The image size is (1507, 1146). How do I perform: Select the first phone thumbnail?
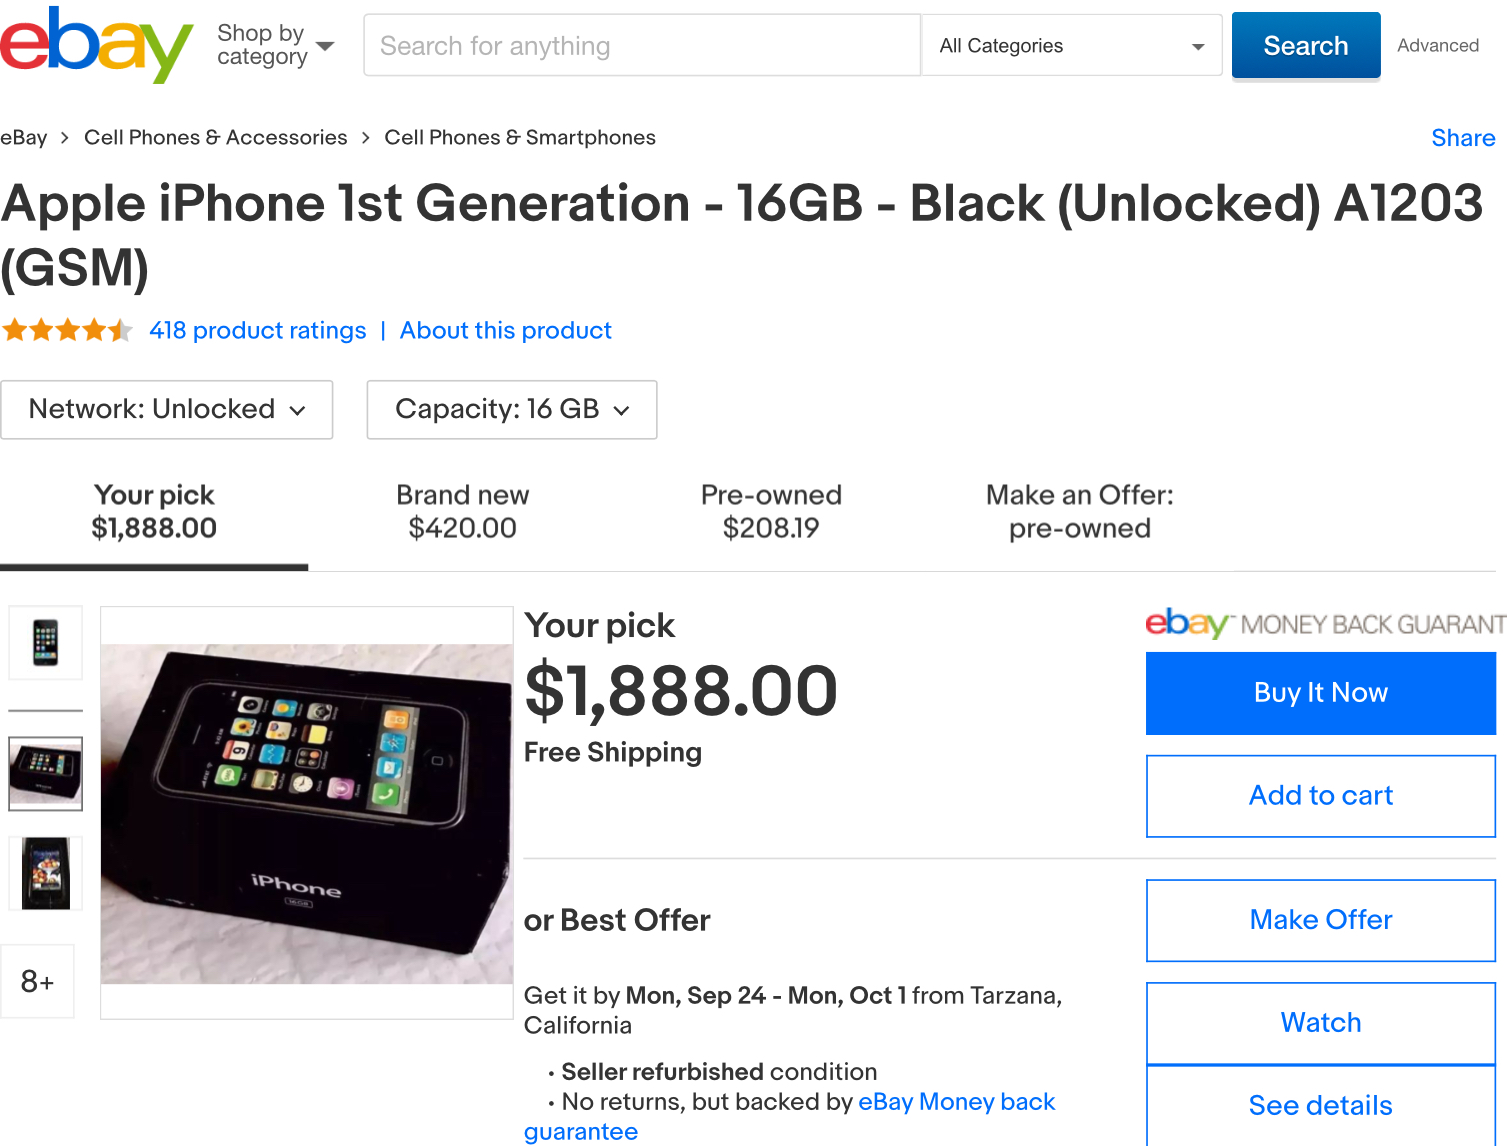(x=45, y=643)
